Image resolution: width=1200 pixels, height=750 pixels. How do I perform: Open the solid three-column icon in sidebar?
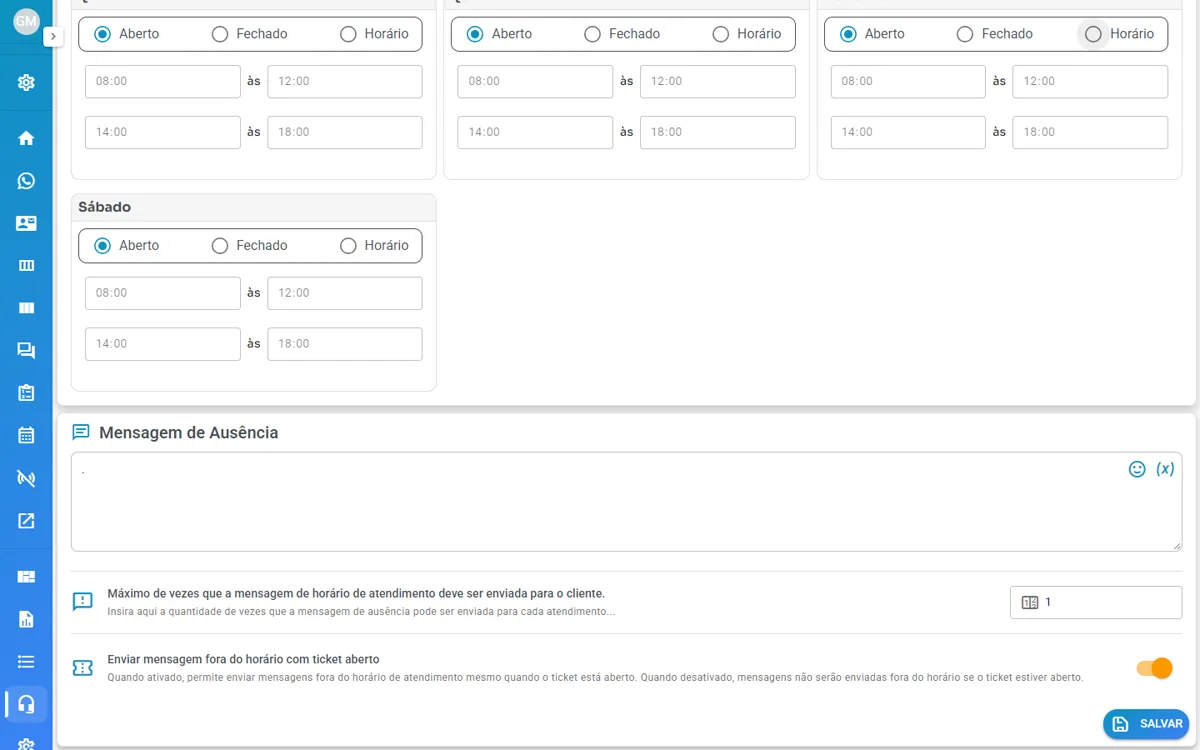point(26,308)
